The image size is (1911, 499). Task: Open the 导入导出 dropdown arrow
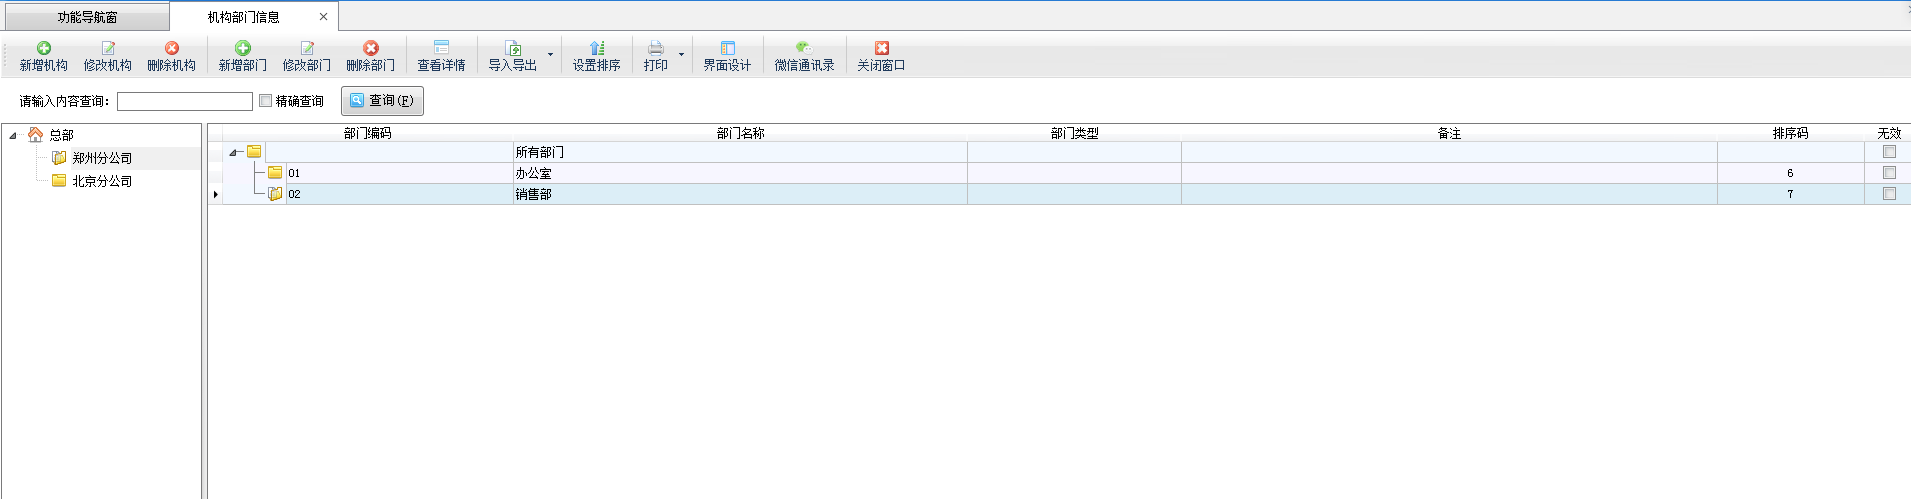550,55
